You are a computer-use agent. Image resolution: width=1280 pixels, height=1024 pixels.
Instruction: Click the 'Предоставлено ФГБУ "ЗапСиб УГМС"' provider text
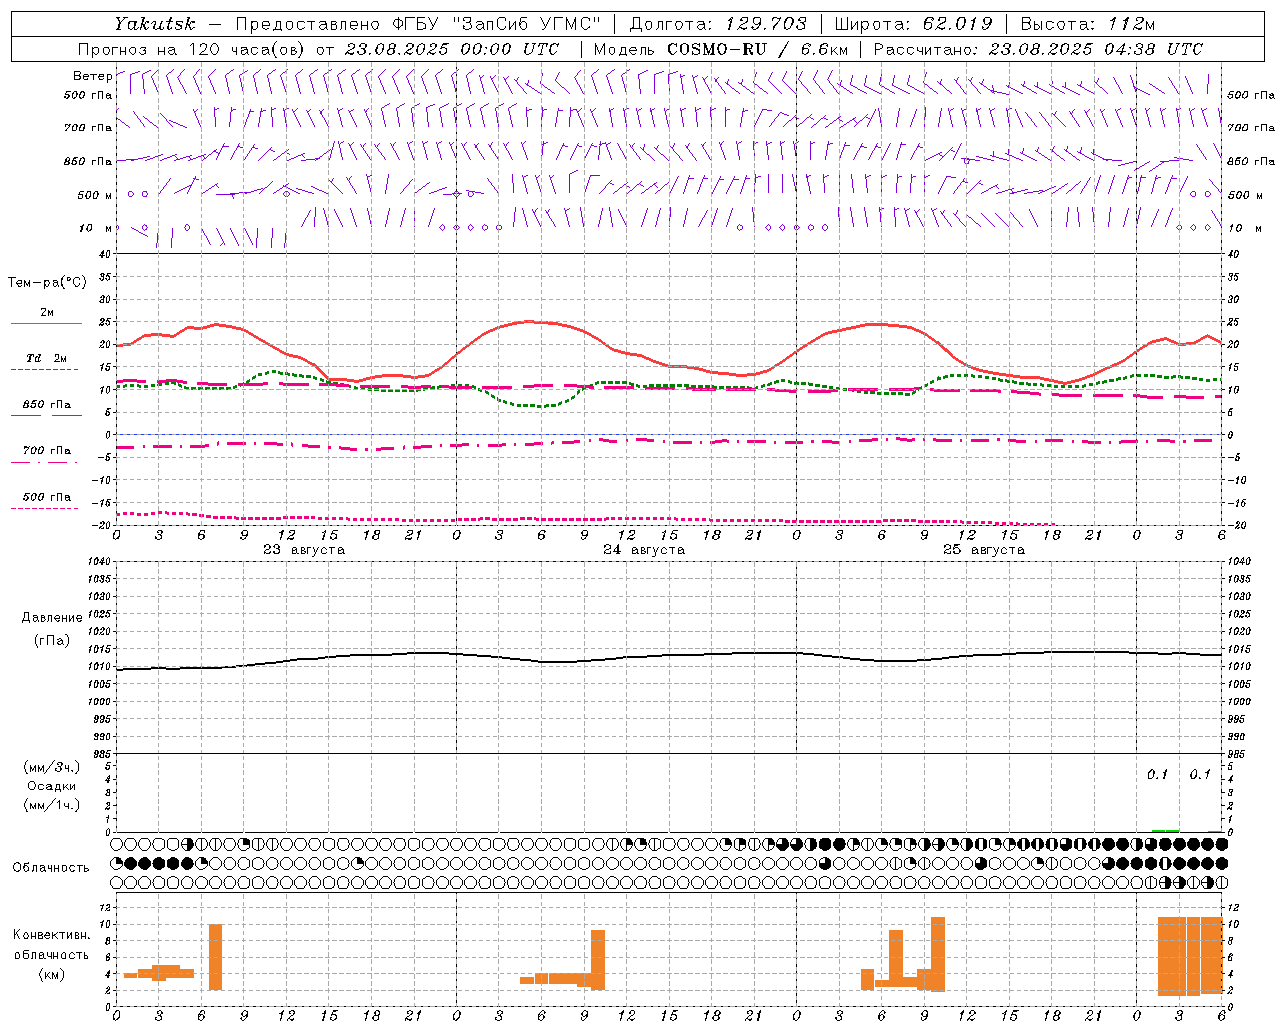point(418,24)
